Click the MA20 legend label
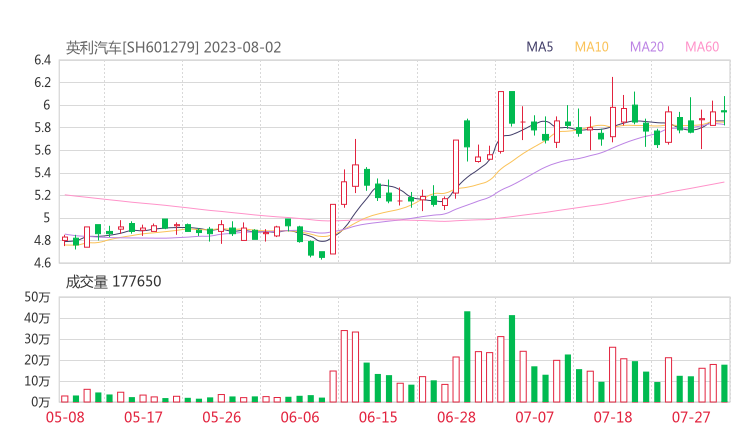 647,47
